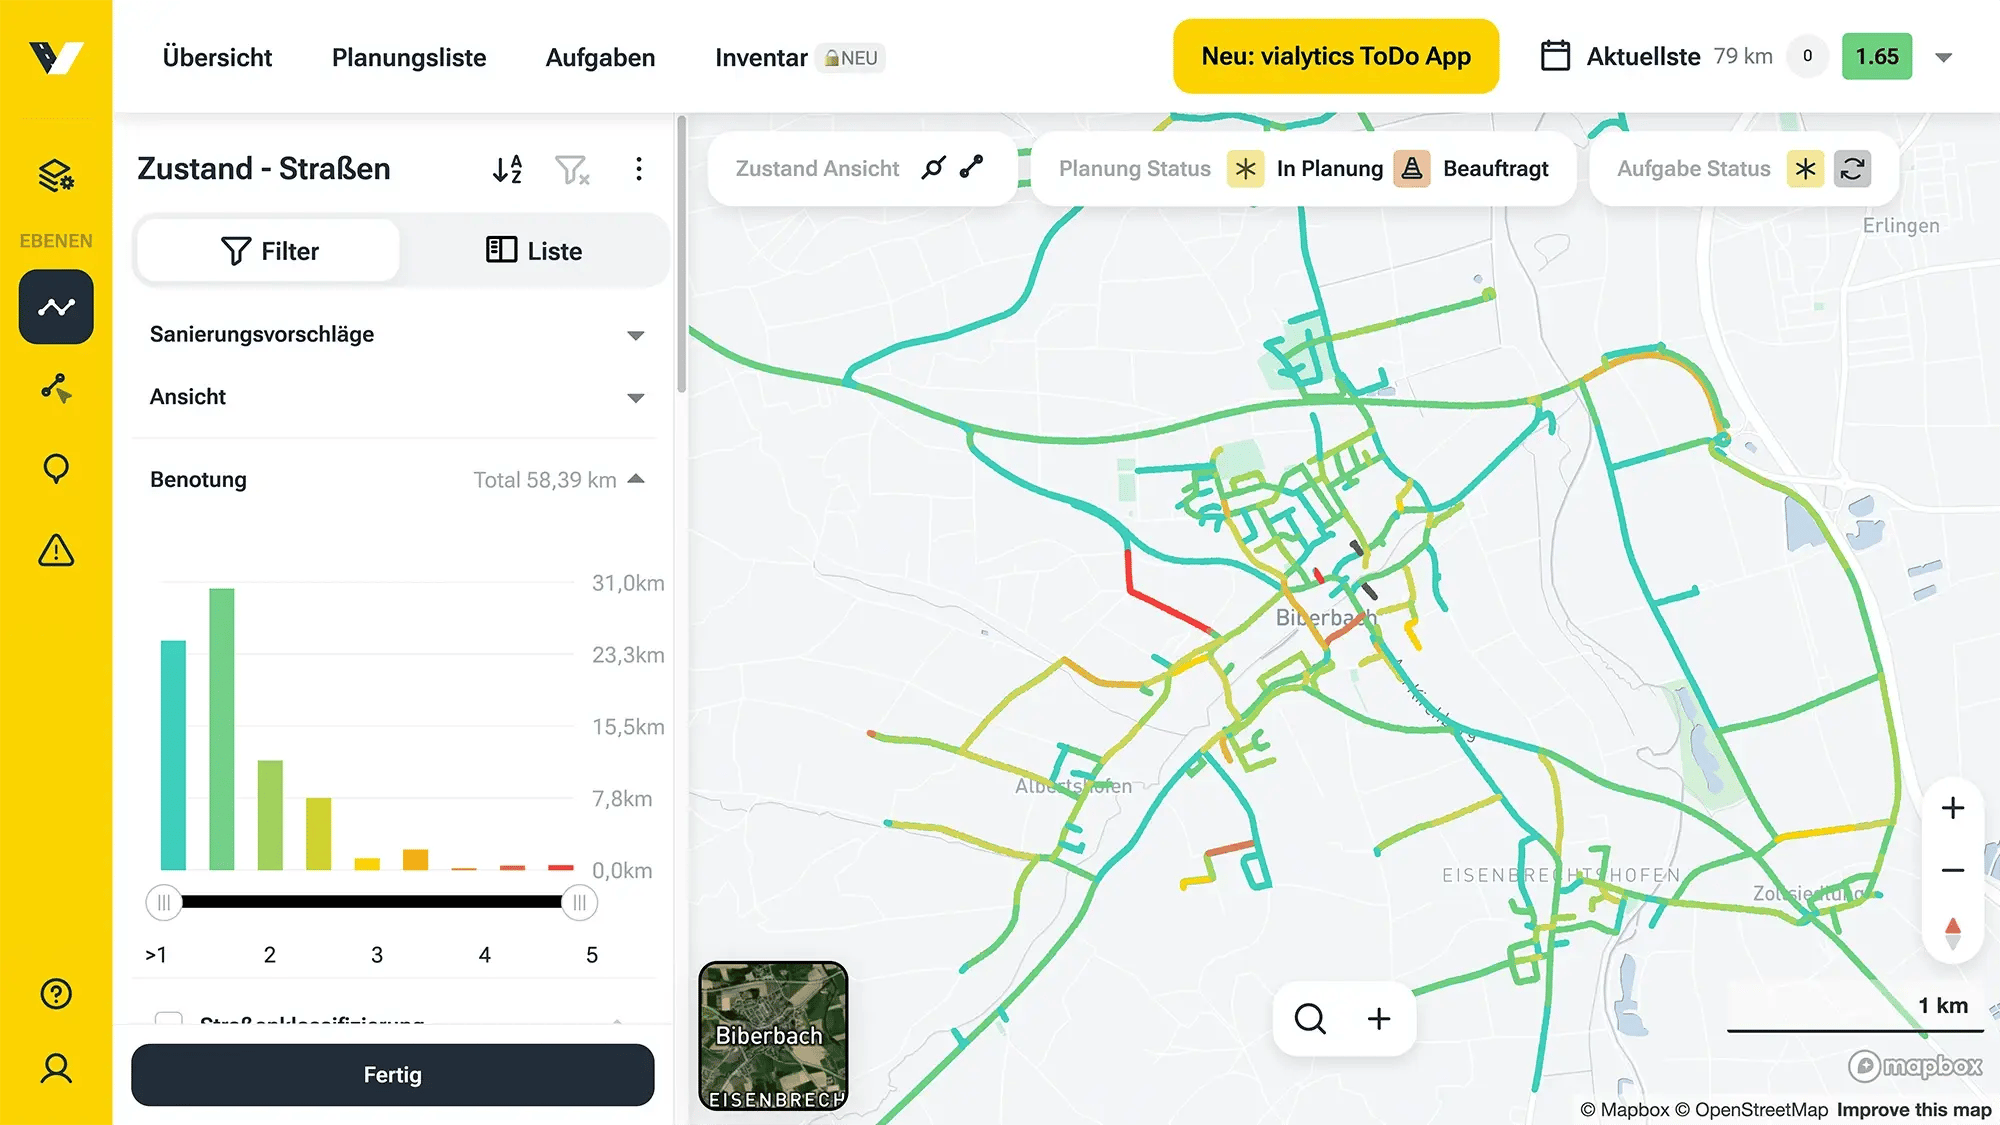Open the Planungsliste menu item

409,57
